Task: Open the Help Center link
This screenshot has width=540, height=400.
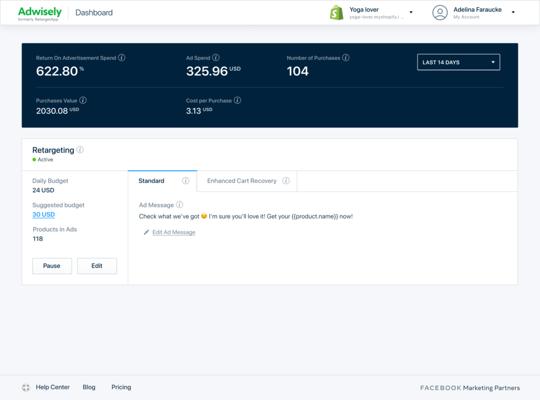Action: (x=52, y=387)
